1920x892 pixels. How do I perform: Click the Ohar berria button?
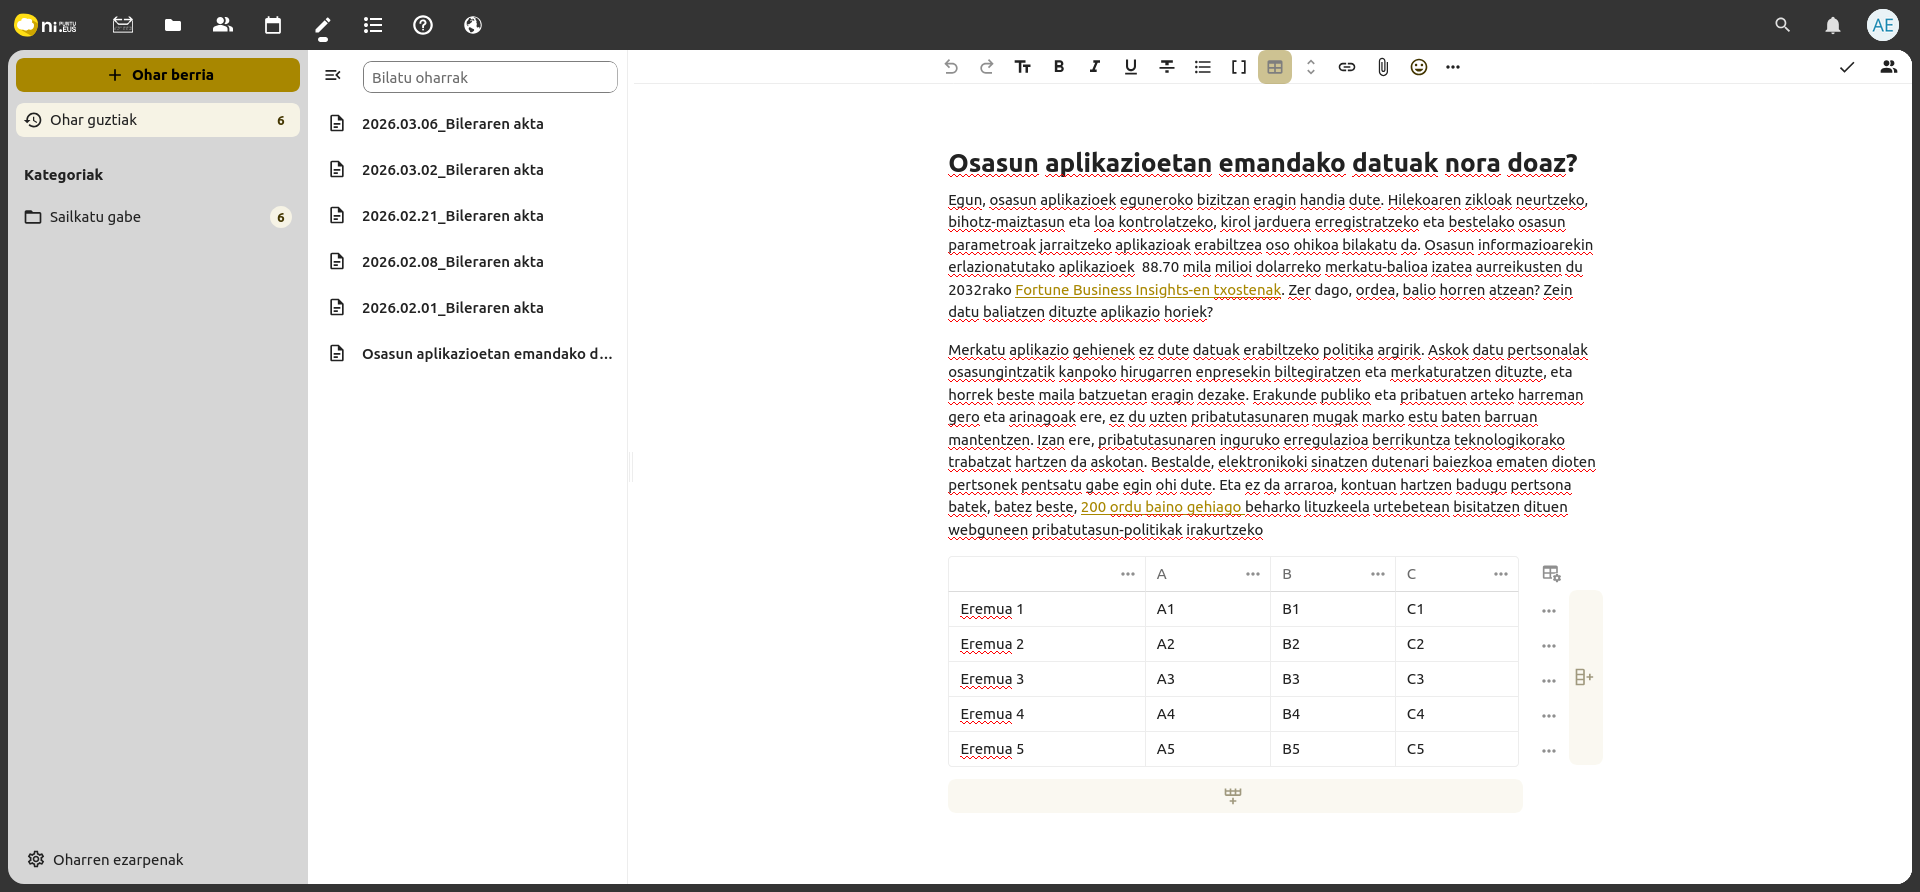coord(158,75)
